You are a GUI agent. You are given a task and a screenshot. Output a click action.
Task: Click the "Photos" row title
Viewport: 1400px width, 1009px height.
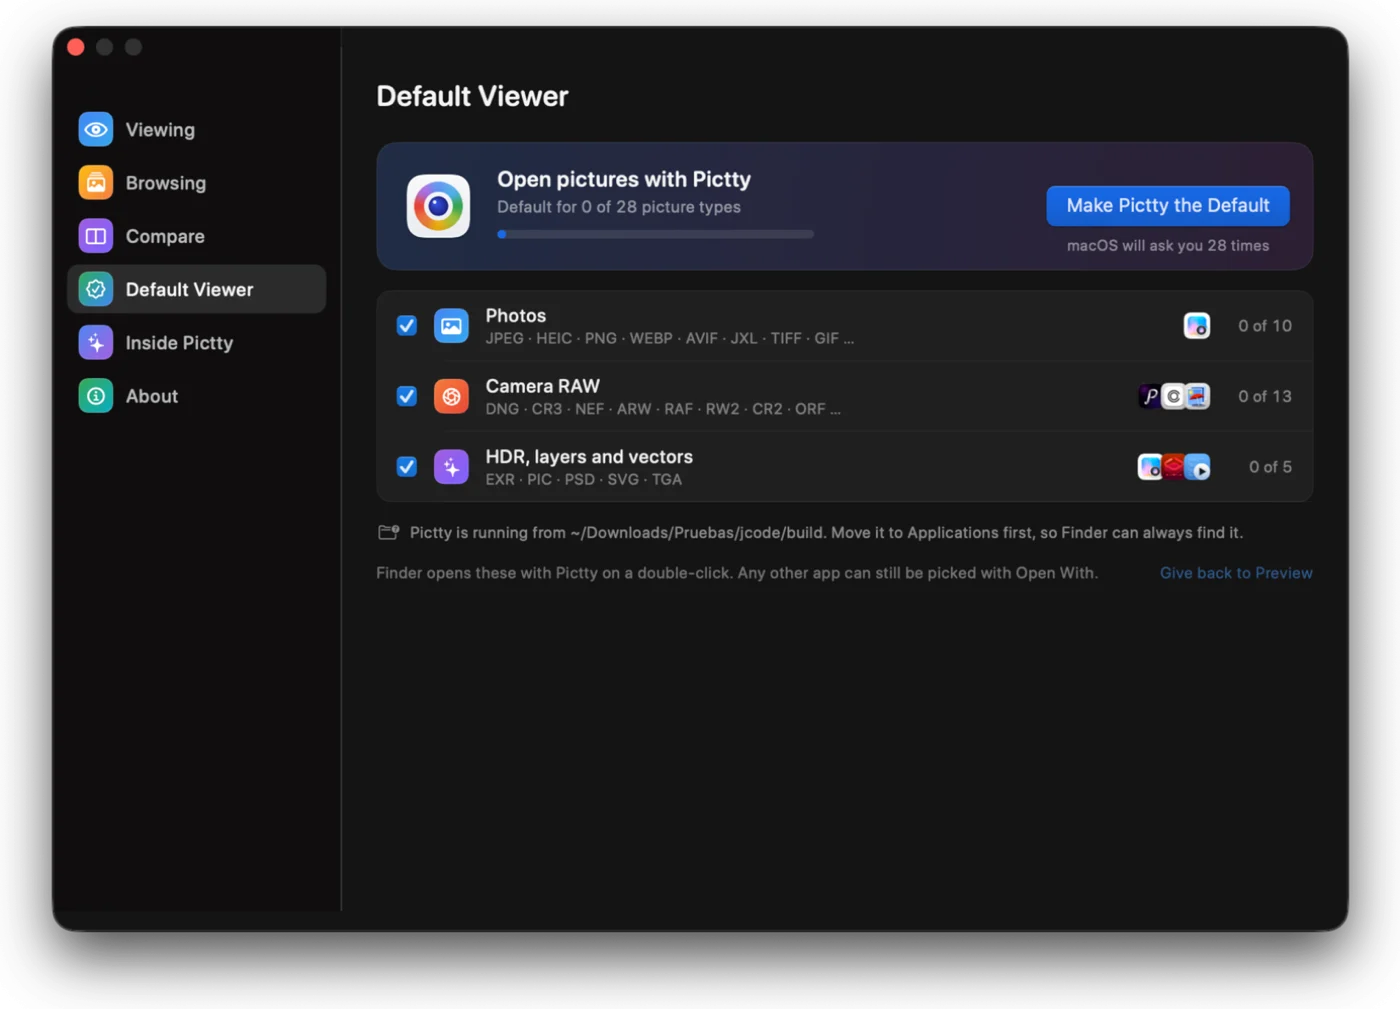(x=516, y=316)
